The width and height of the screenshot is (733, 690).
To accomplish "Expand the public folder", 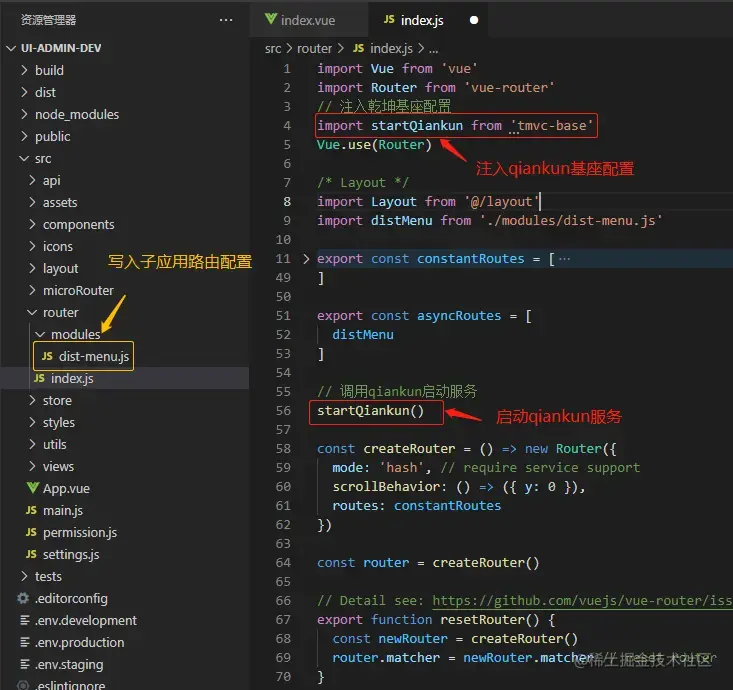I will pyautogui.click(x=24, y=136).
